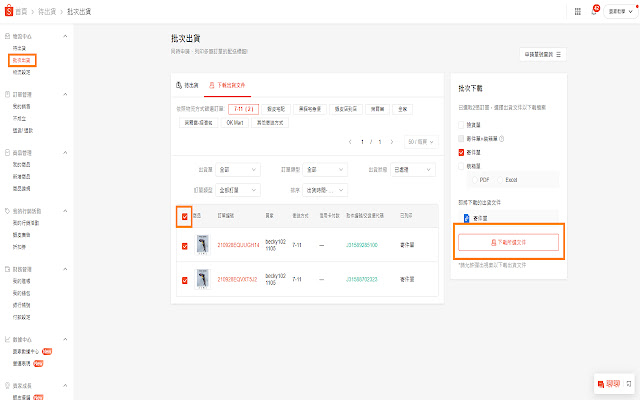
Task: Click the help icon beside second document option
Action: point(502,139)
